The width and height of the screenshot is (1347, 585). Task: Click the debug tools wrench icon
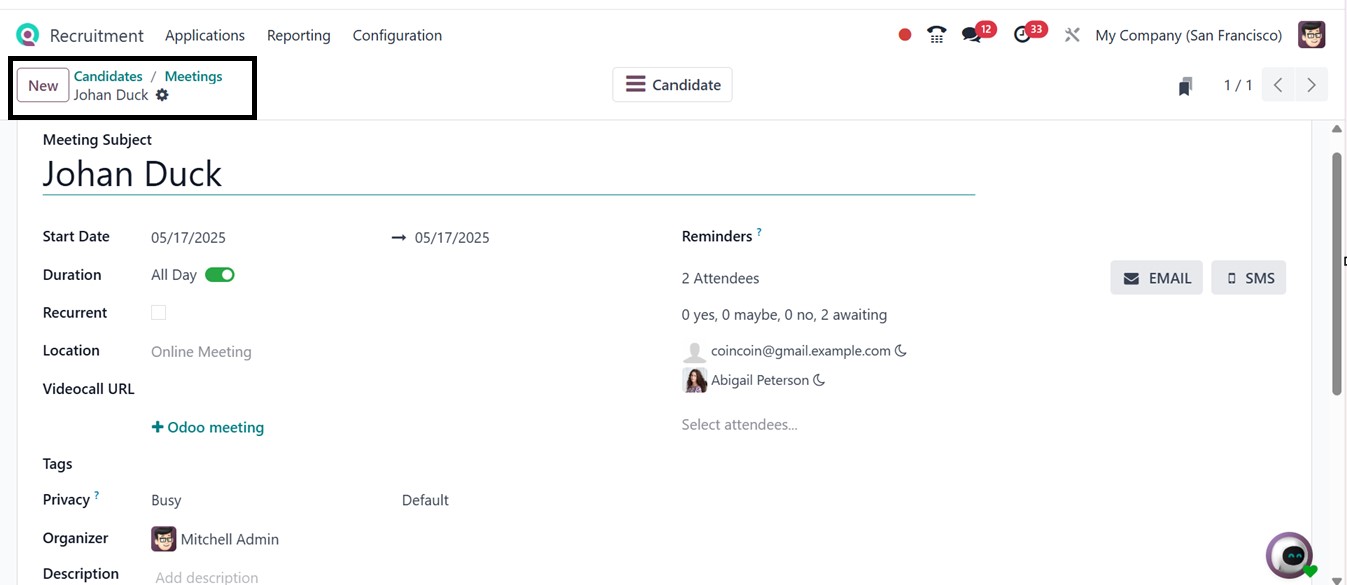pos(1072,35)
